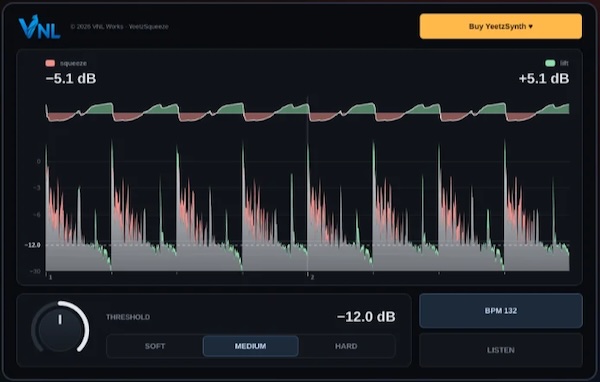Click the bar 1 timeline marker
Viewport: 600px width, 382px height.
pos(51,277)
